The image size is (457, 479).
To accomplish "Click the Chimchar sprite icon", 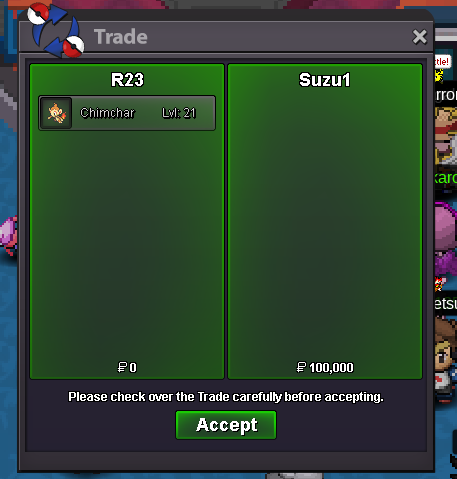I will click(56, 113).
